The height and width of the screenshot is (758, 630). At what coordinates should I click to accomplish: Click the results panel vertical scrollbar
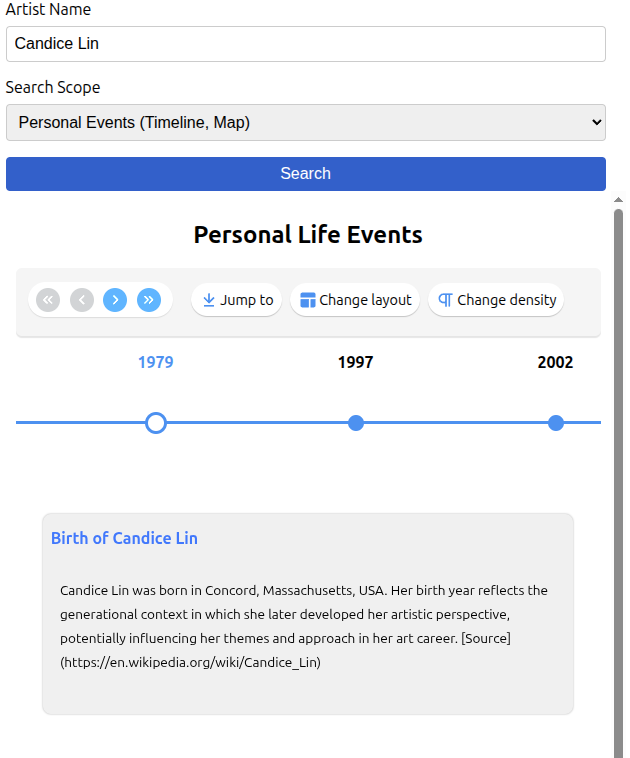click(618, 480)
